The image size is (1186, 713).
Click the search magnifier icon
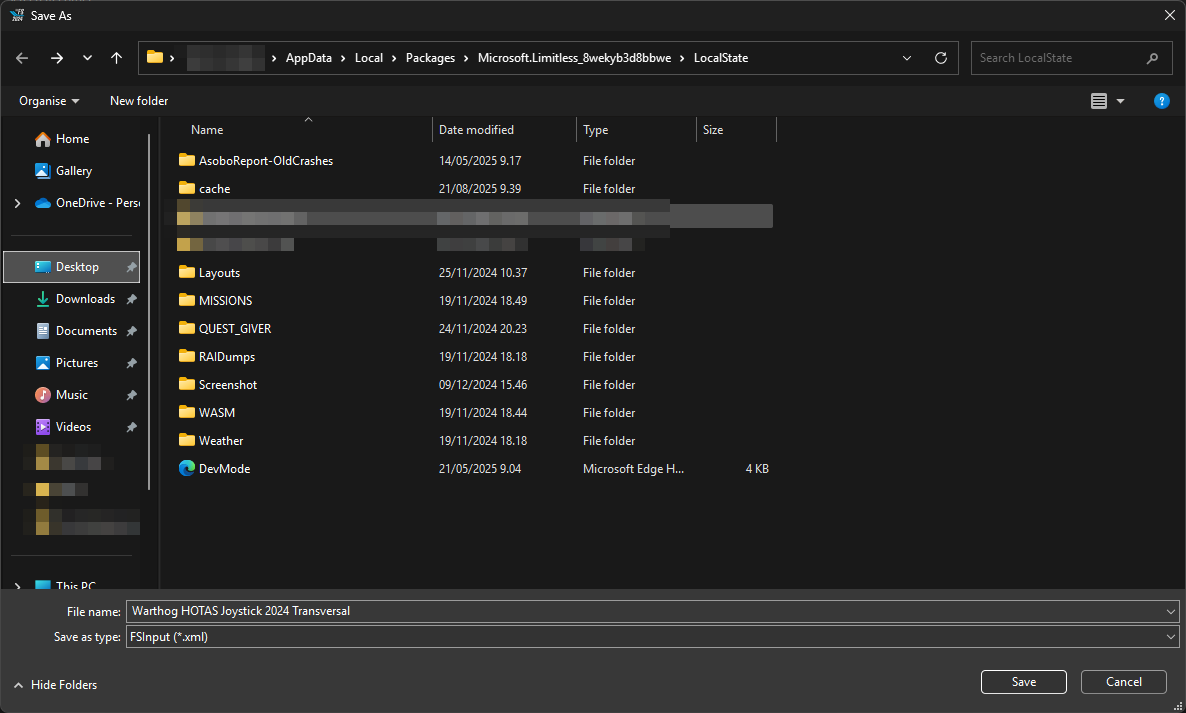coord(1153,58)
